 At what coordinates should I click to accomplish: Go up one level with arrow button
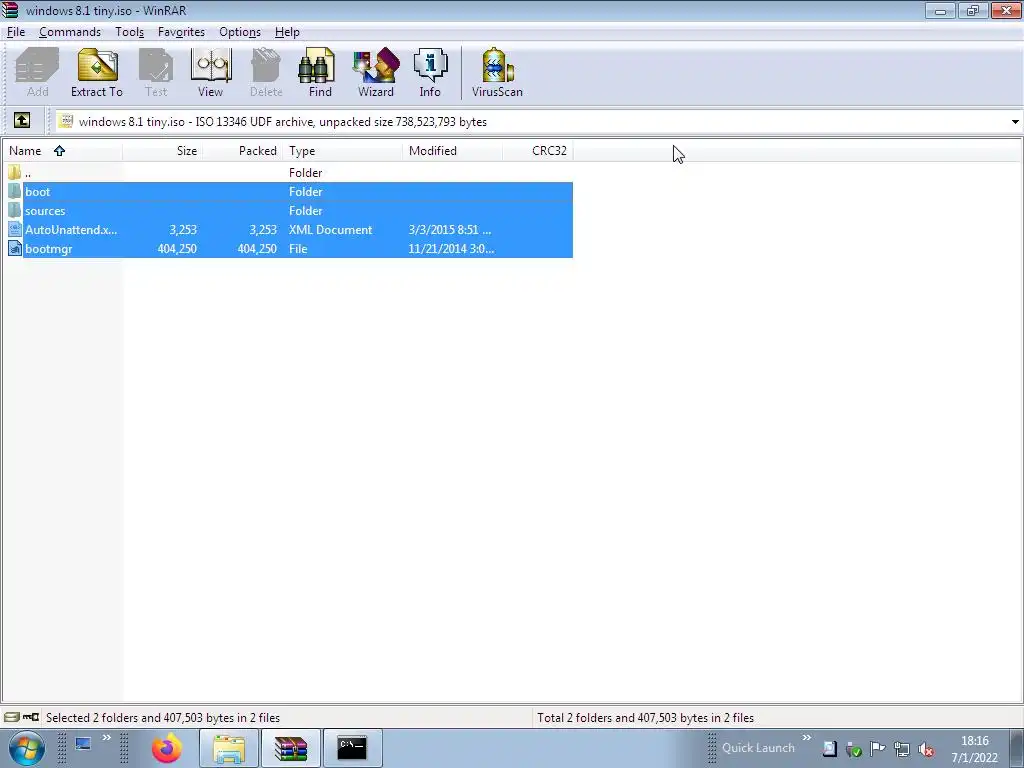22,121
